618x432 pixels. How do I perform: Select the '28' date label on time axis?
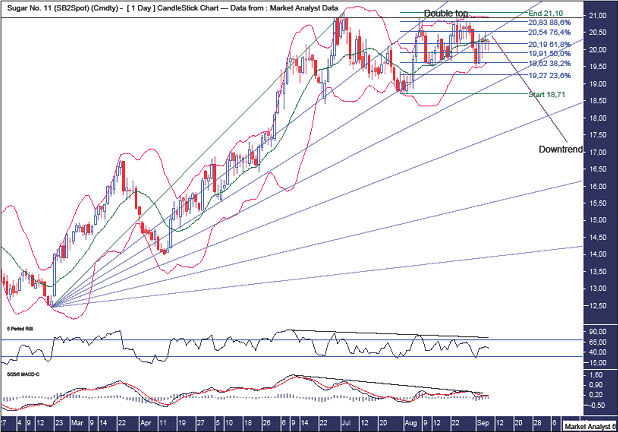click(x=538, y=423)
